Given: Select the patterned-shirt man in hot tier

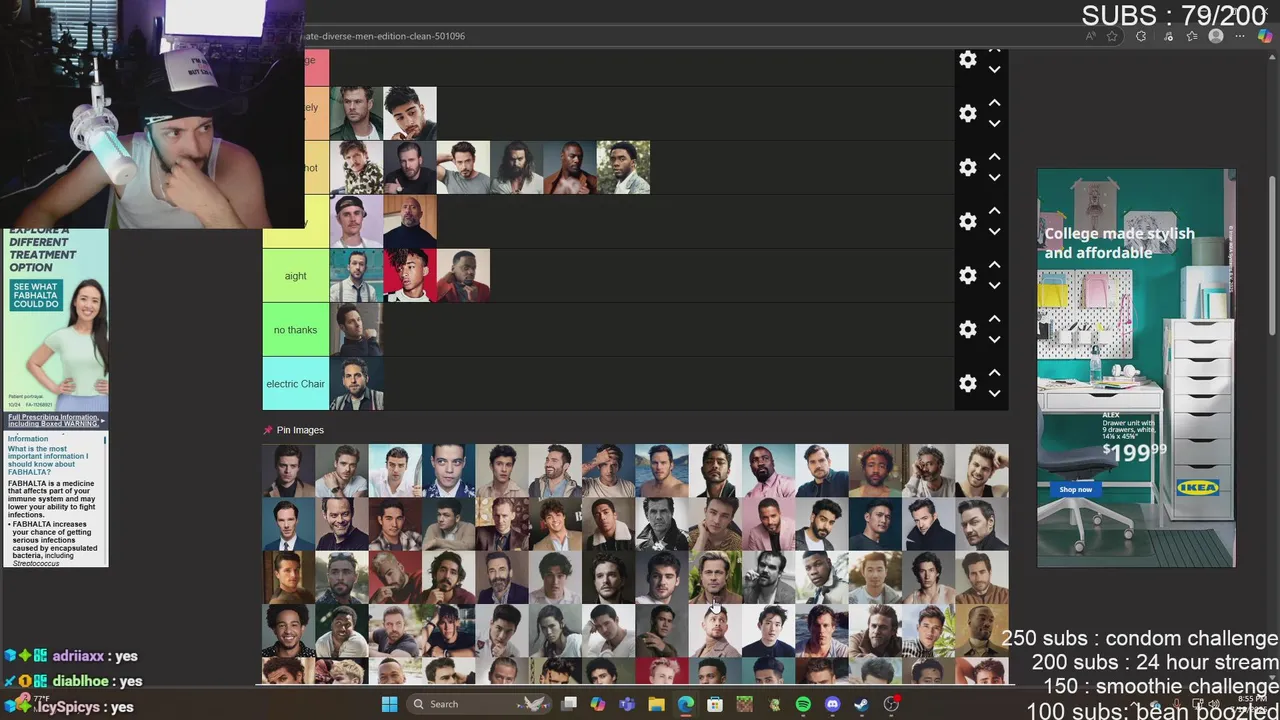Looking at the screenshot, I should click(356, 168).
